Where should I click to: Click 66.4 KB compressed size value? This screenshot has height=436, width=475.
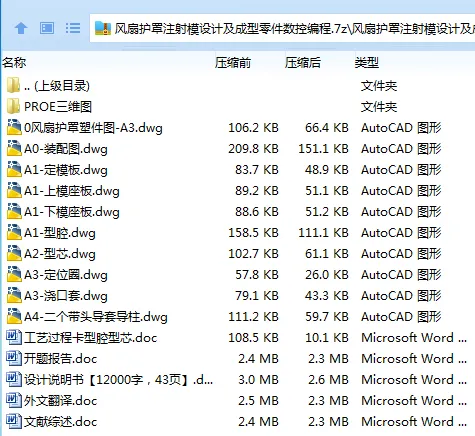[x=327, y=128]
